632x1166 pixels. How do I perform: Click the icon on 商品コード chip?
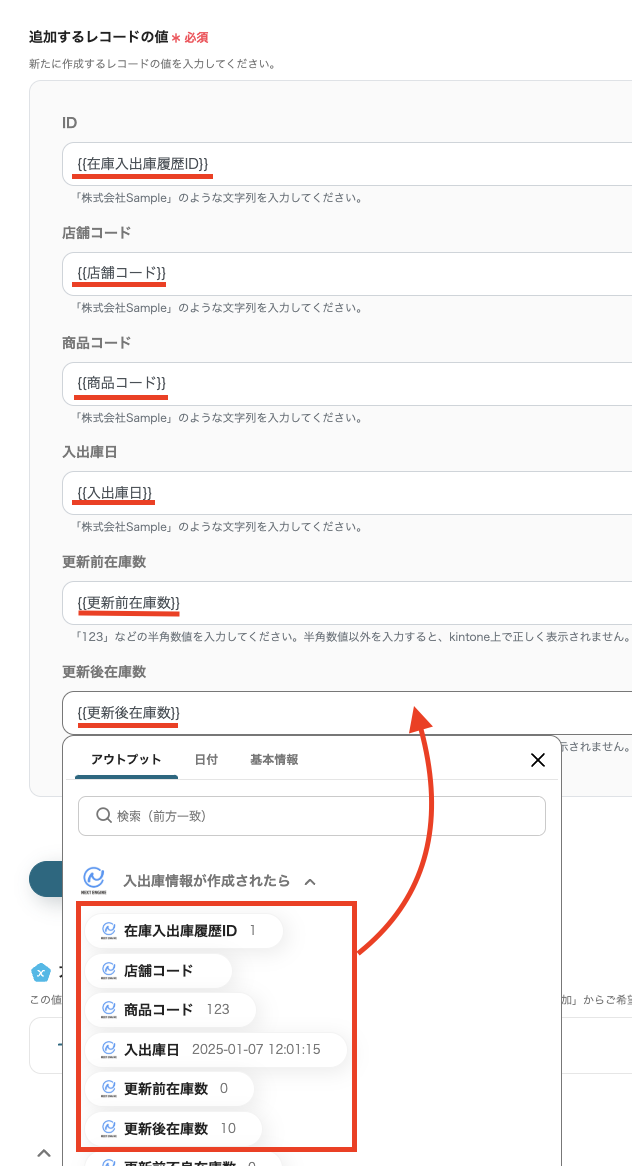(x=109, y=1010)
